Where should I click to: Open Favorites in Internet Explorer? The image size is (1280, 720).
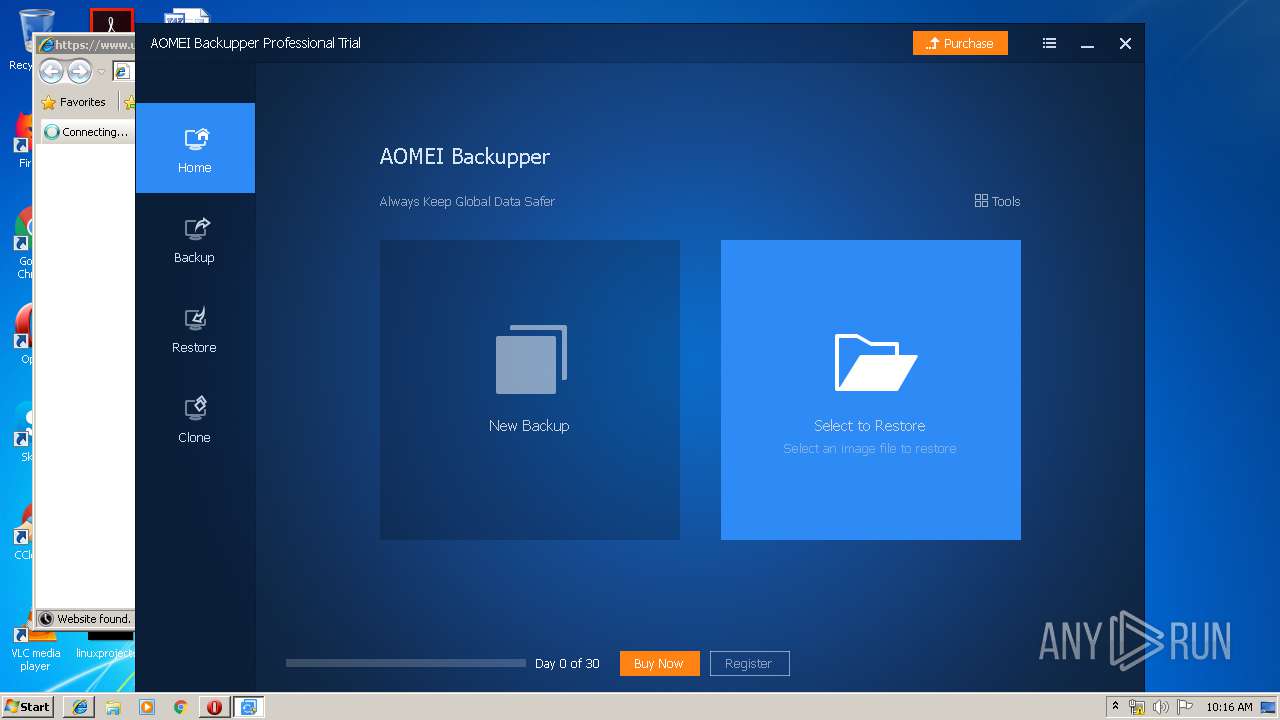(74, 102)
